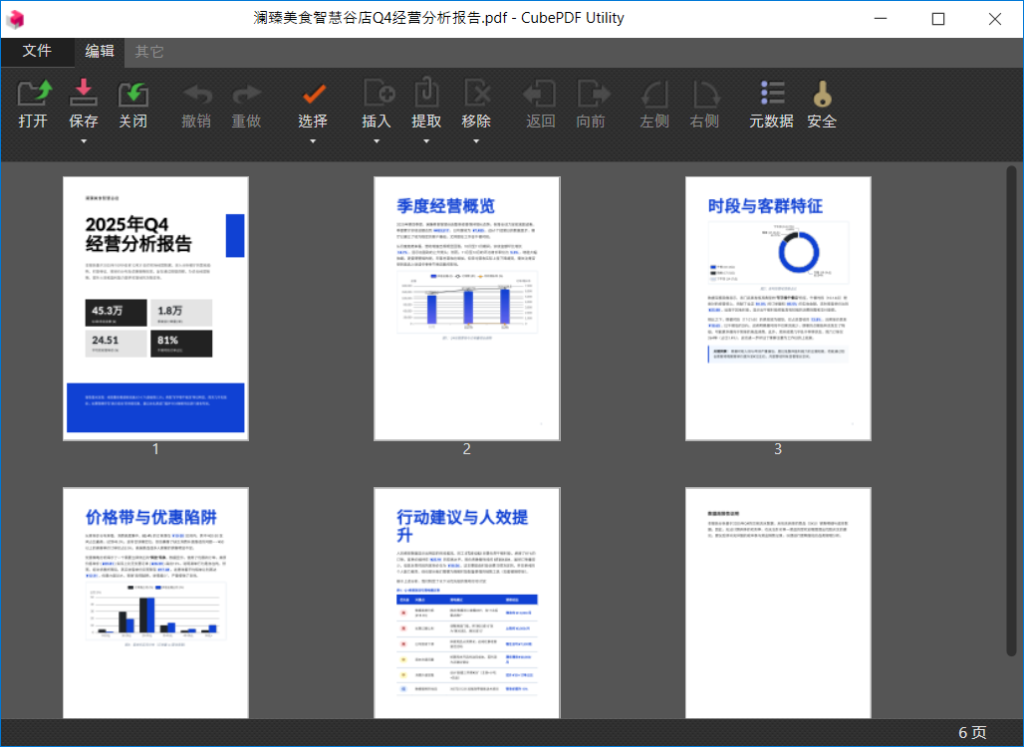Expand the Remove (移除) dropdown arrow
The image size is (1024, 747).
click(477, 141)
